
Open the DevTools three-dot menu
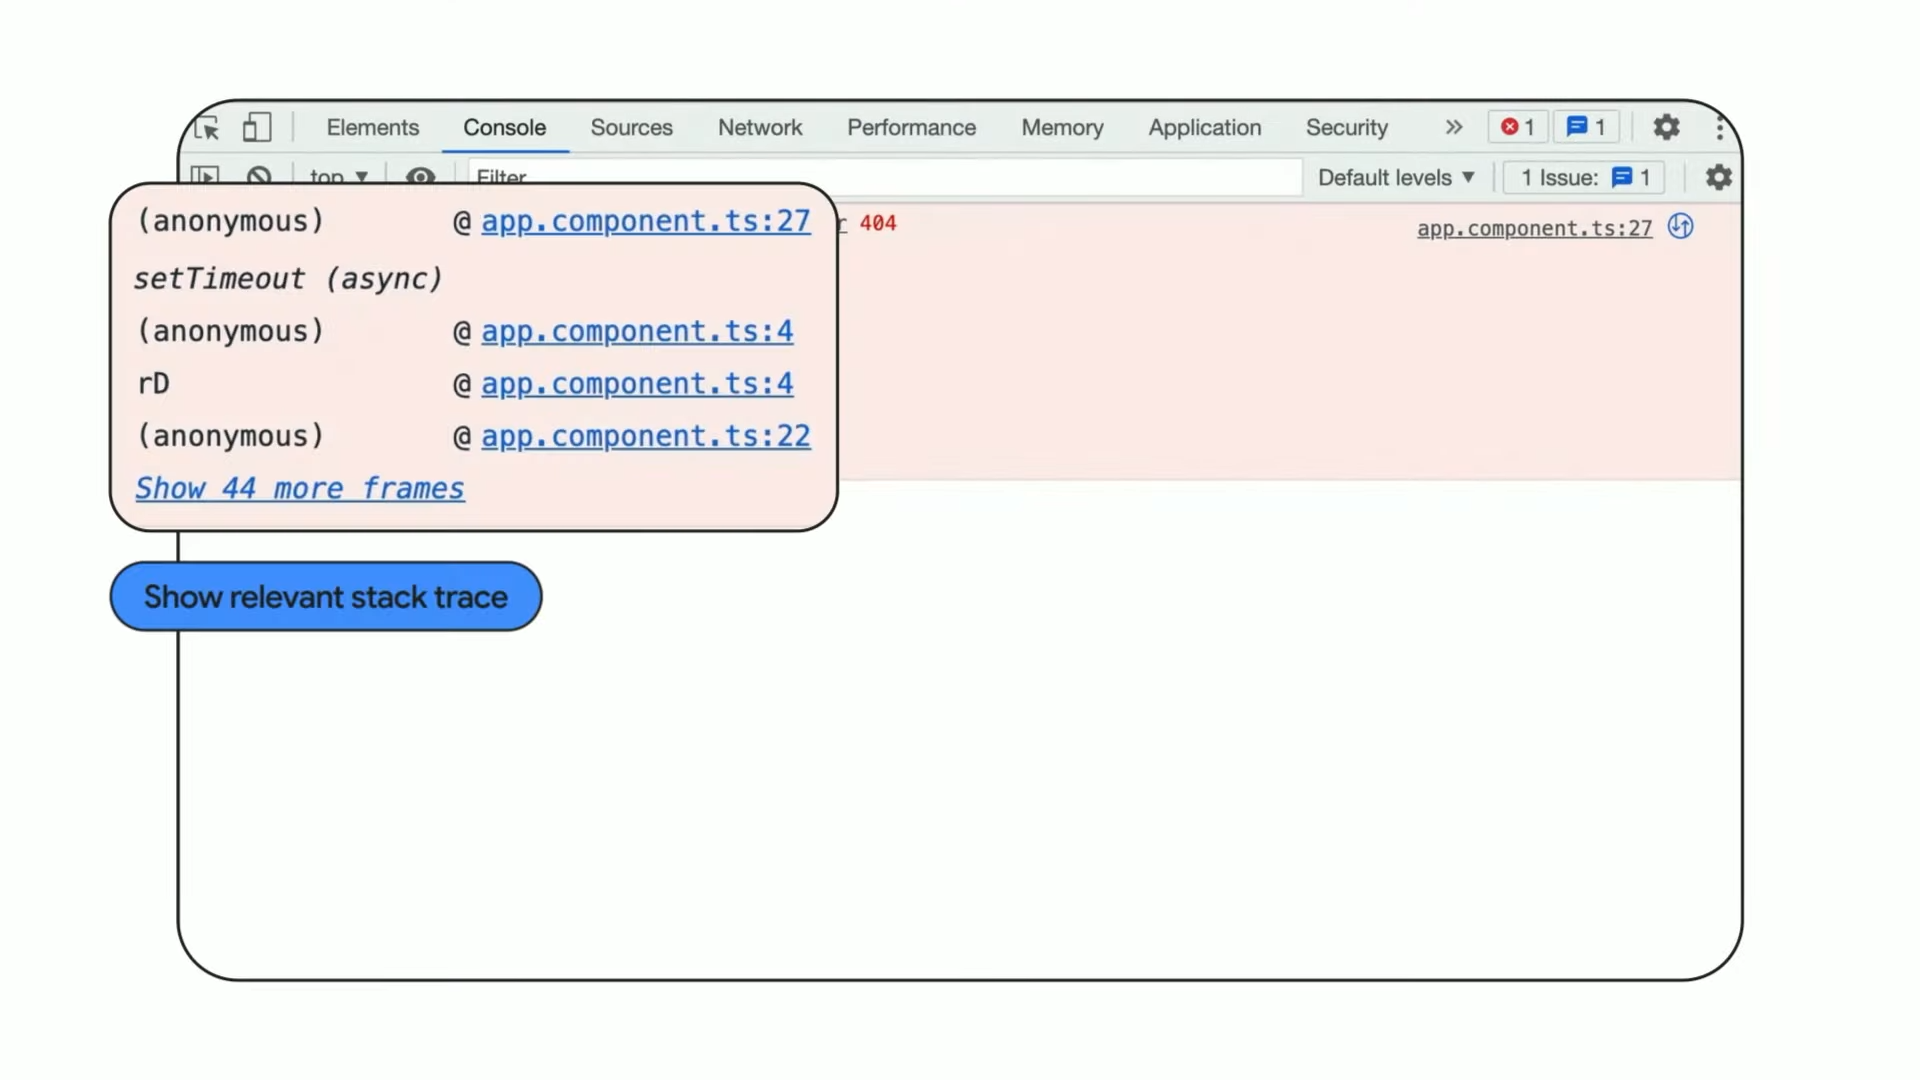click(x=1719, y=127)
